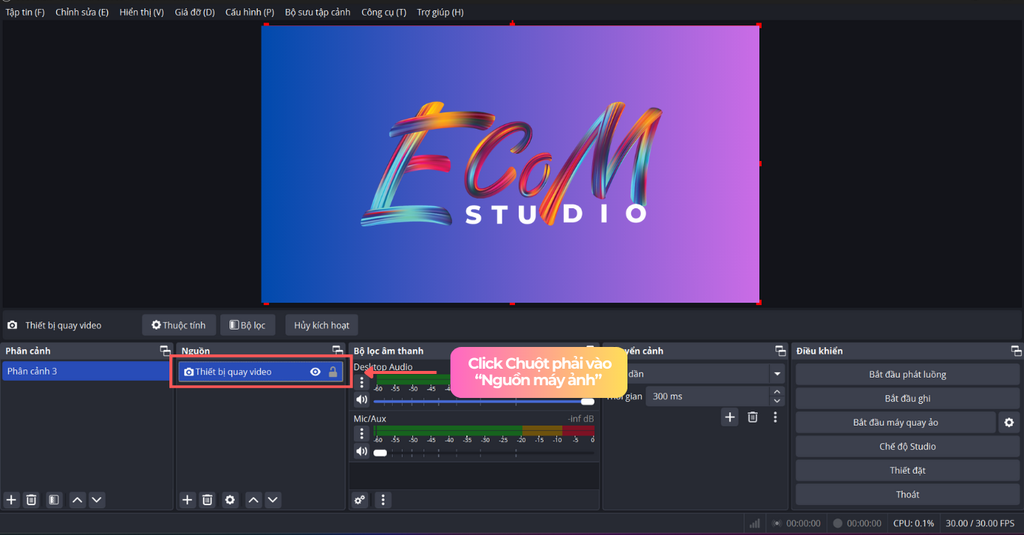This screenshot has width=1024, height=535.
Task: Add a new scene with plus icon in Phân cảnh
Action: point(11,500)
